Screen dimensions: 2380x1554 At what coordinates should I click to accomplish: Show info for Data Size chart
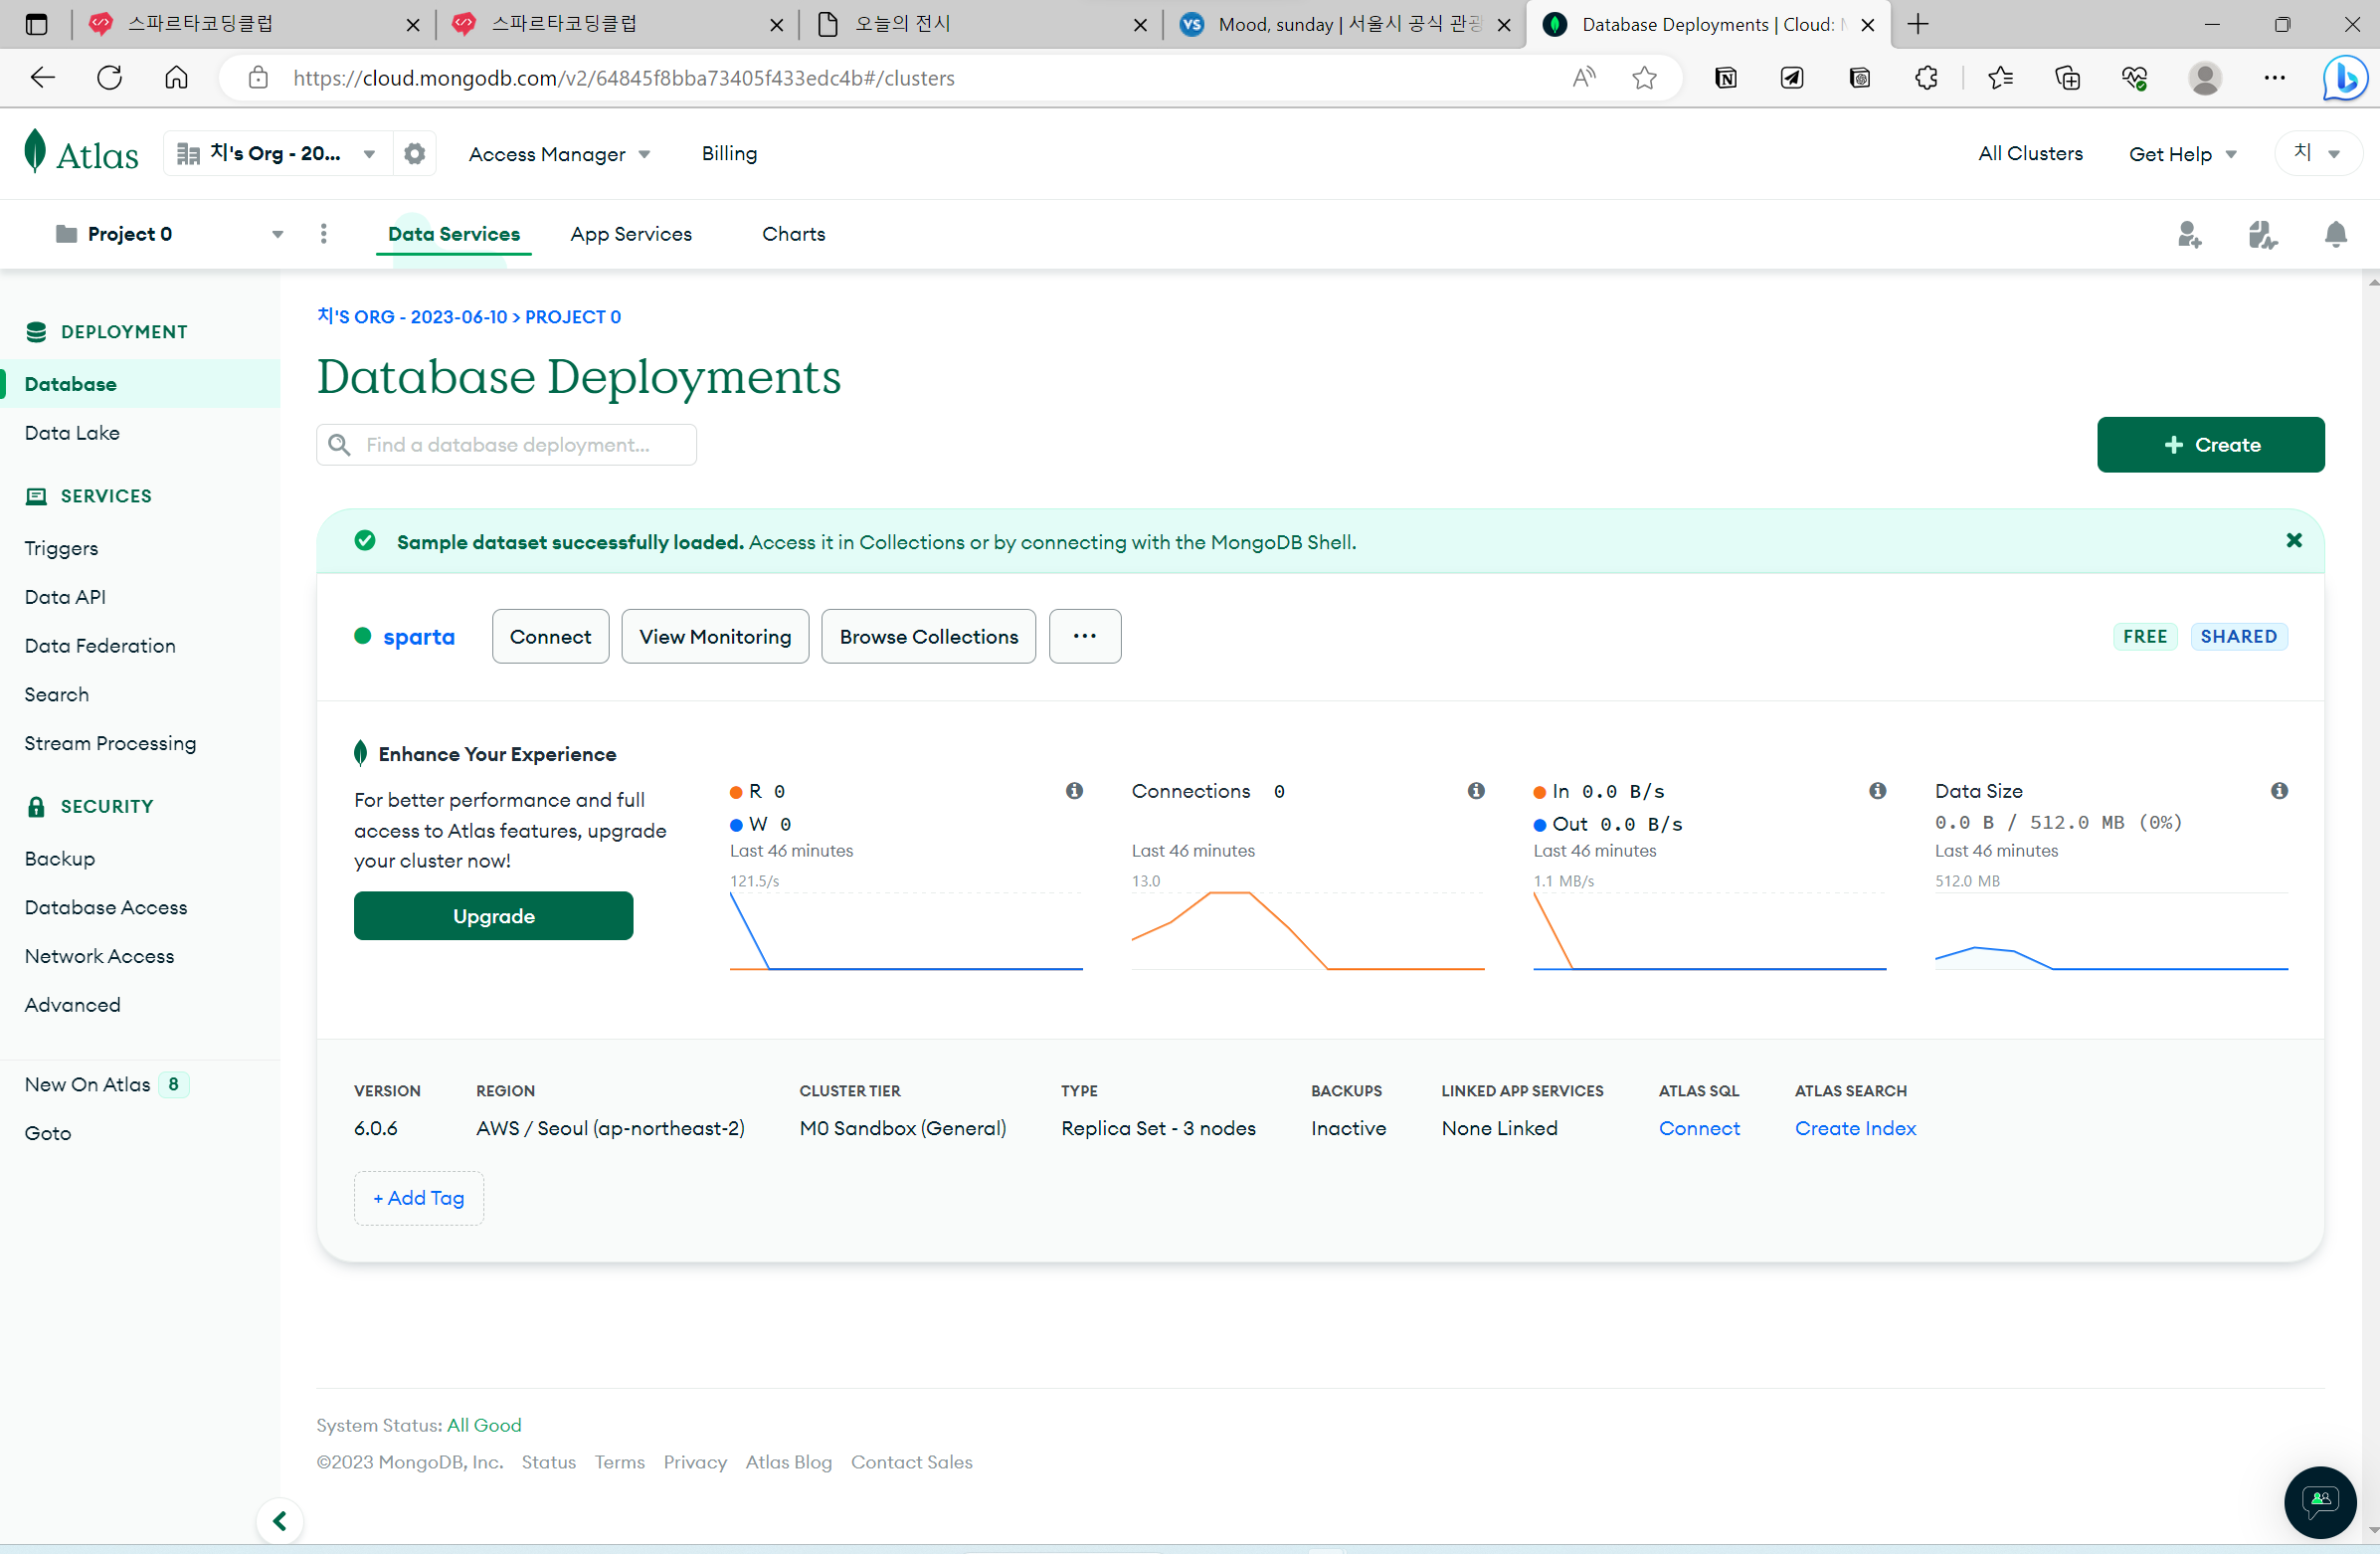[x=2280, y=791]
